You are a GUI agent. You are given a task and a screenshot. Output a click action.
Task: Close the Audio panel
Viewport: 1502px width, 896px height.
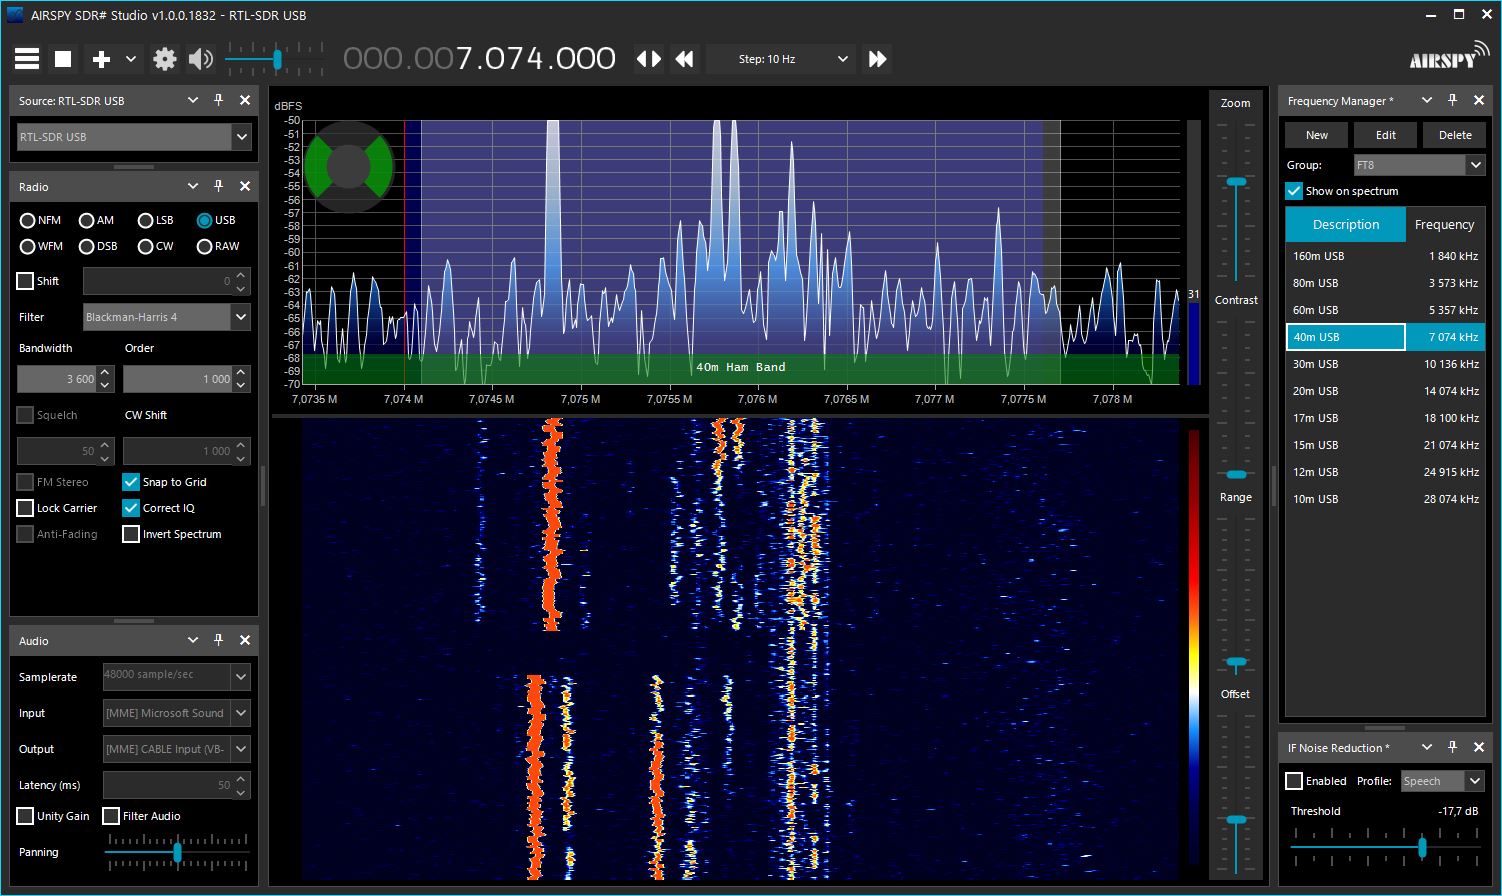pos(245,640)
